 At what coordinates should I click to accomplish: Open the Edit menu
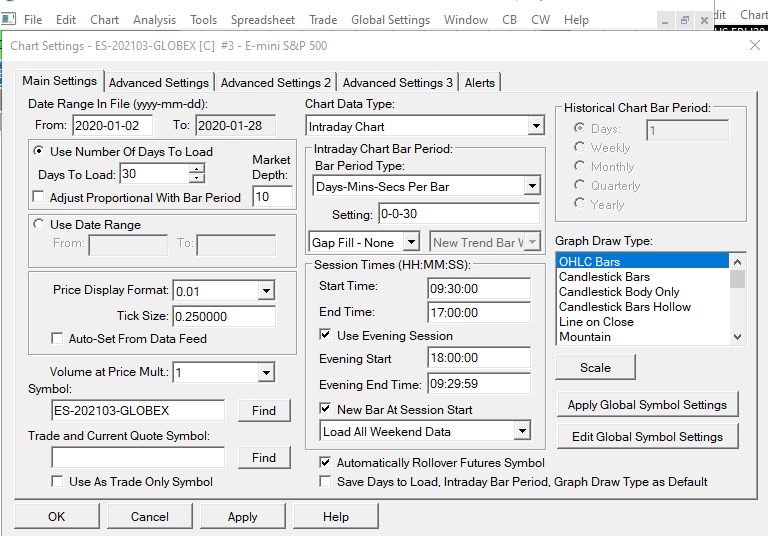[x=66, y=20]
